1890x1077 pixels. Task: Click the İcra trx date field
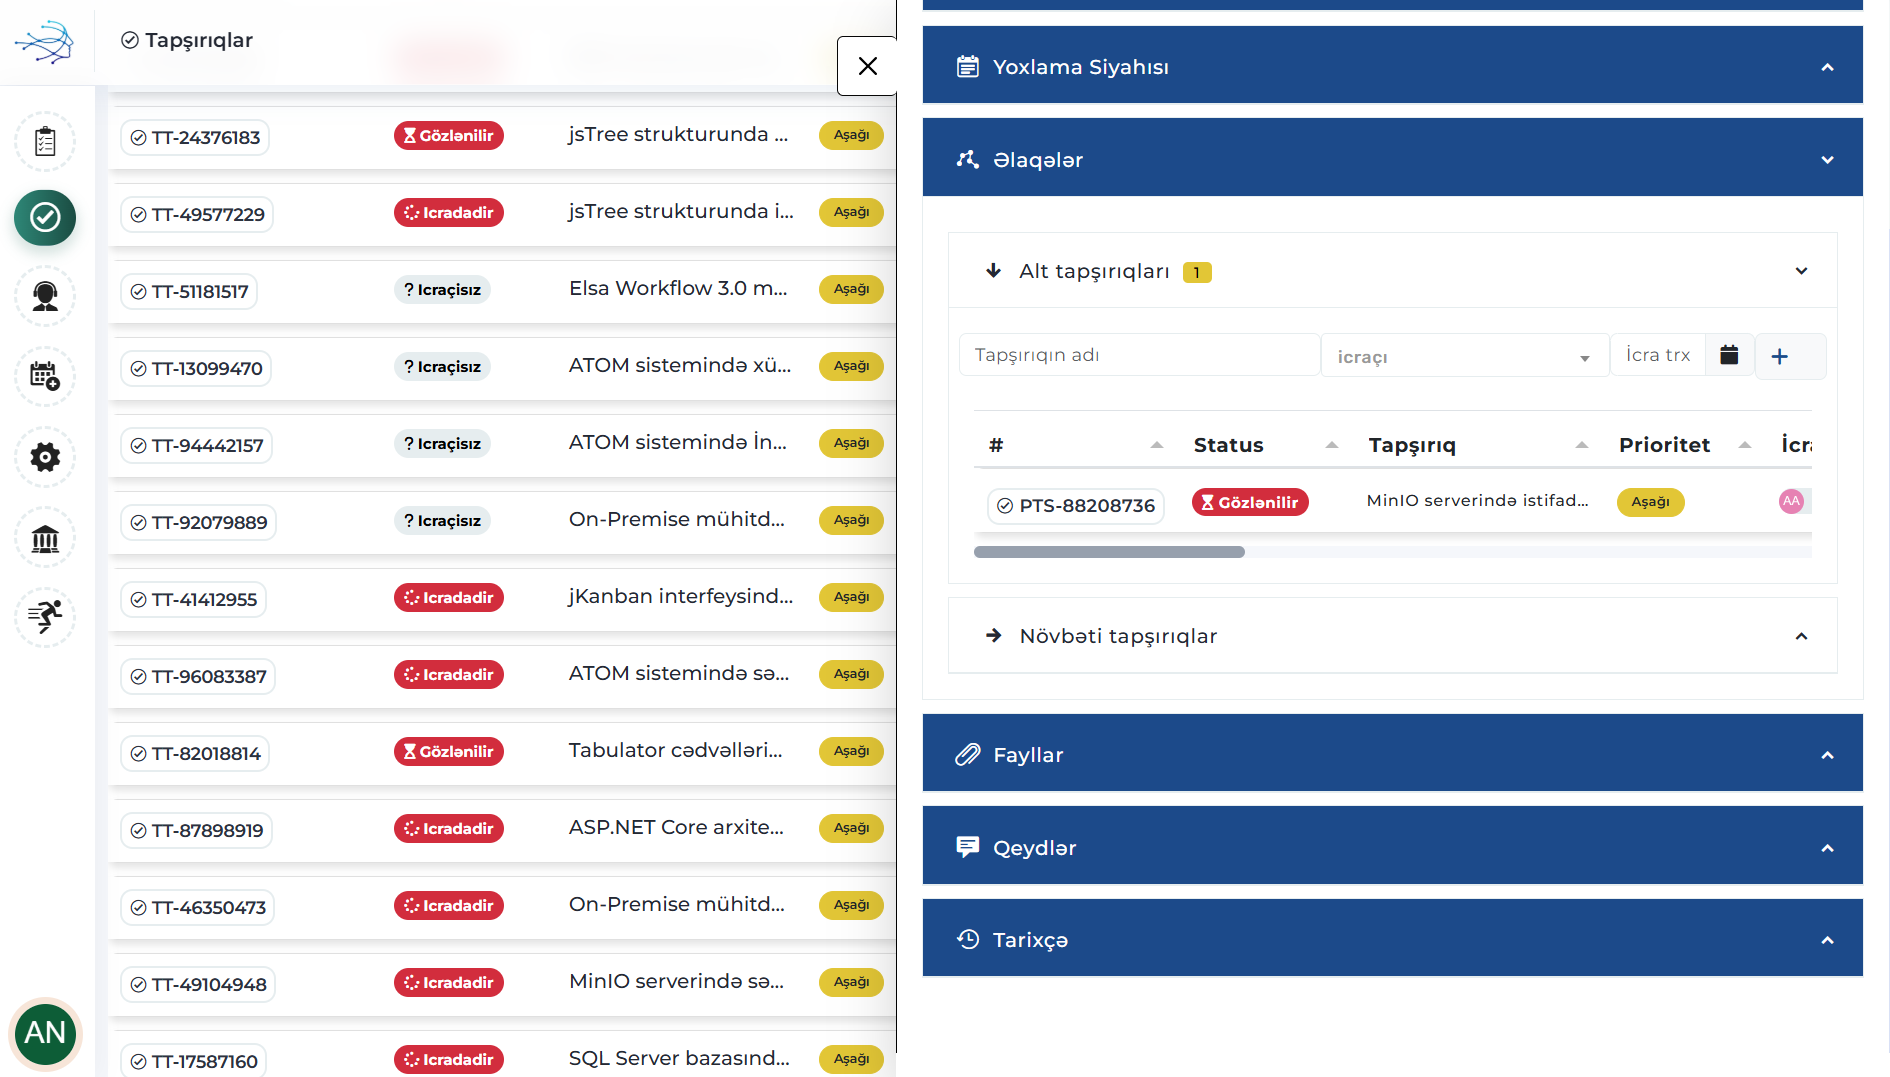[1658, 355]
